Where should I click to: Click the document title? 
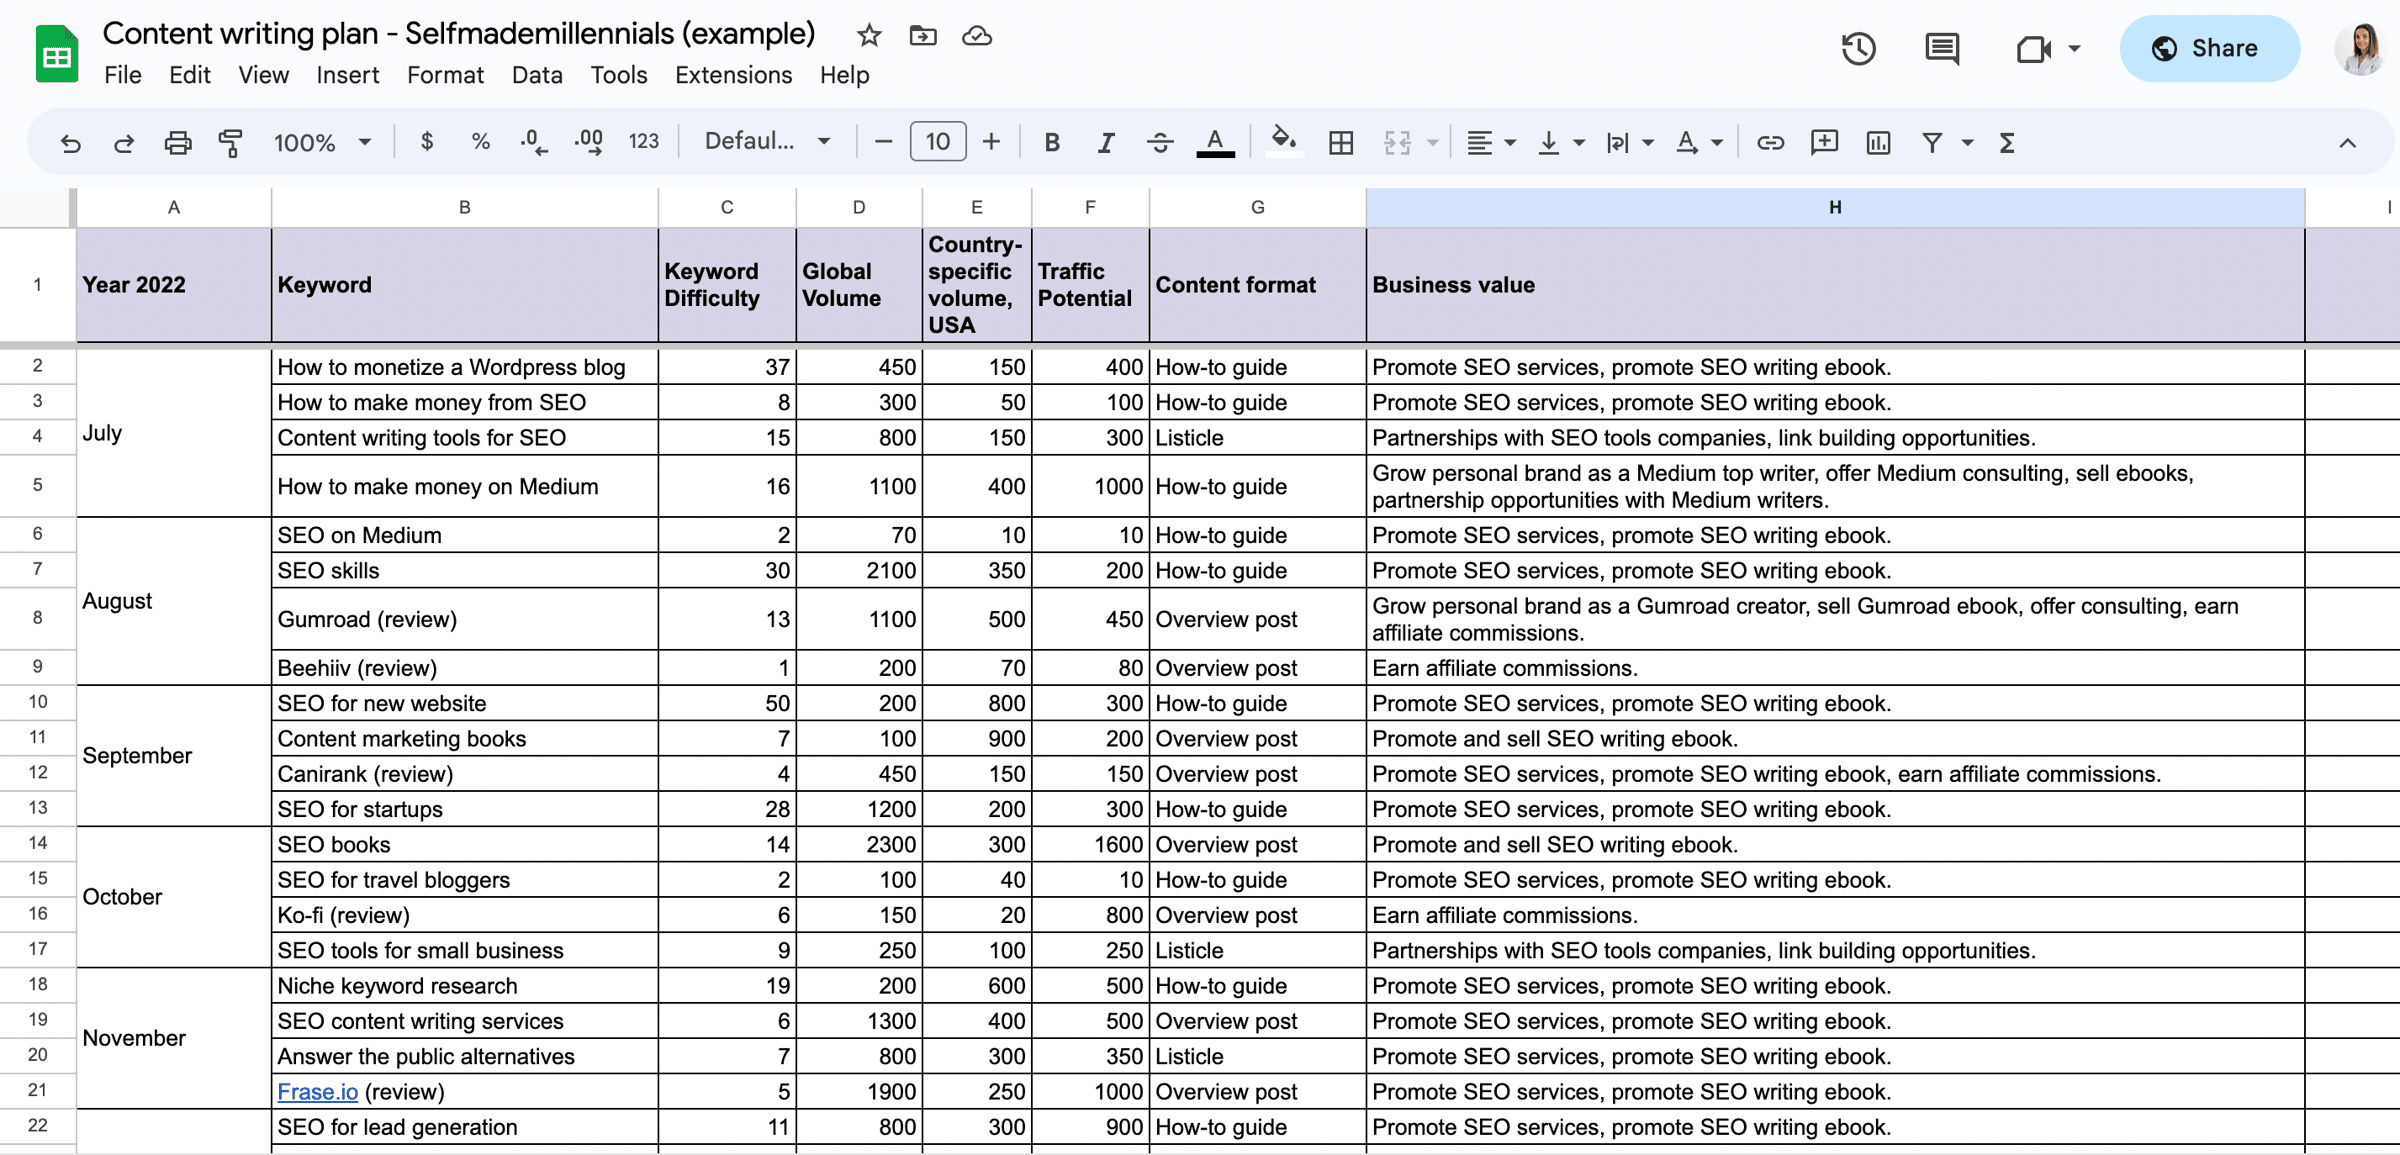point(459,34)
